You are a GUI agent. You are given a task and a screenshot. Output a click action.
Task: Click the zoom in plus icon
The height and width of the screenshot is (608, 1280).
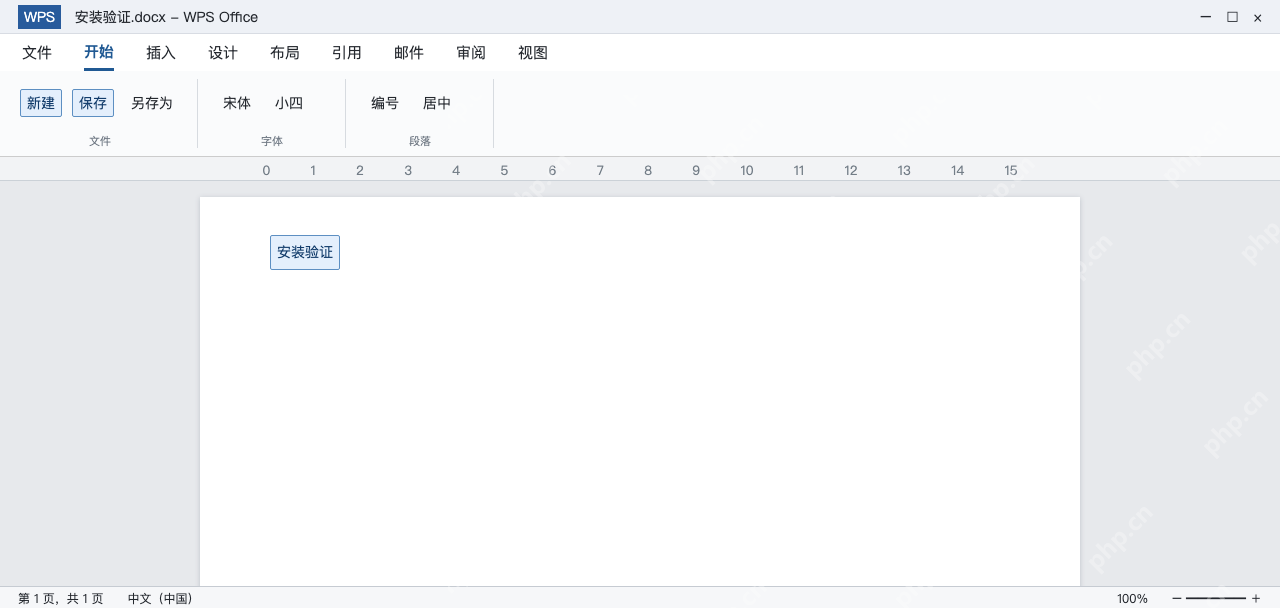pos(1256,598)
